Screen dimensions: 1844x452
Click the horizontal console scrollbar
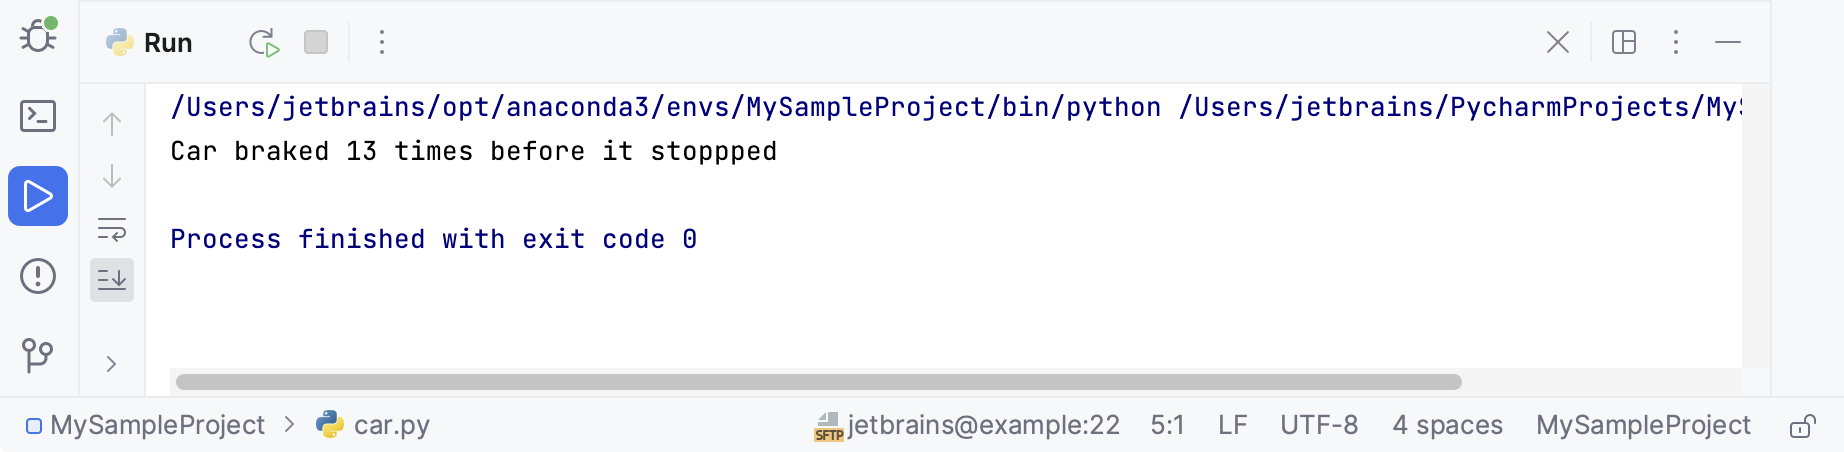point(818,382)
